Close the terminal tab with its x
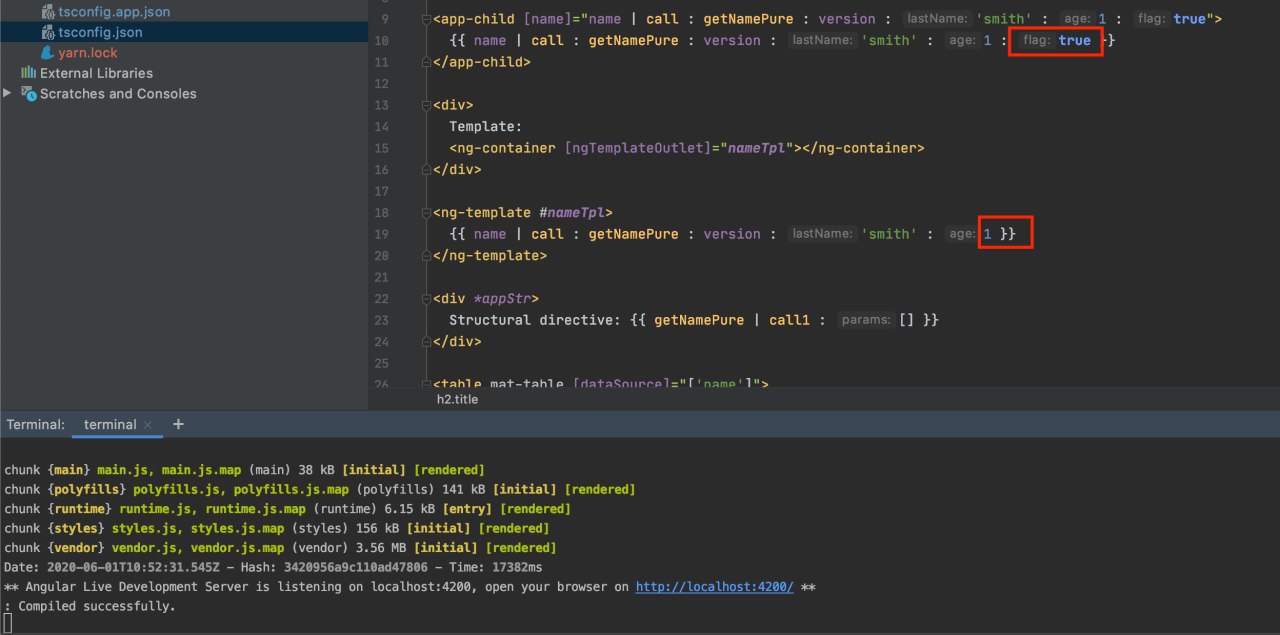 148,425
